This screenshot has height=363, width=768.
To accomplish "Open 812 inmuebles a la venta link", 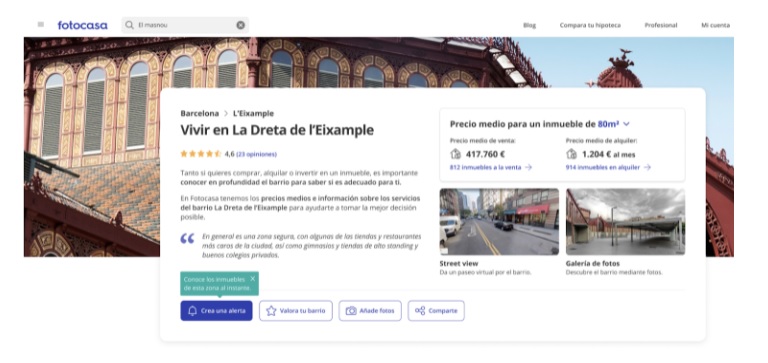I will (x=491, y=167).
